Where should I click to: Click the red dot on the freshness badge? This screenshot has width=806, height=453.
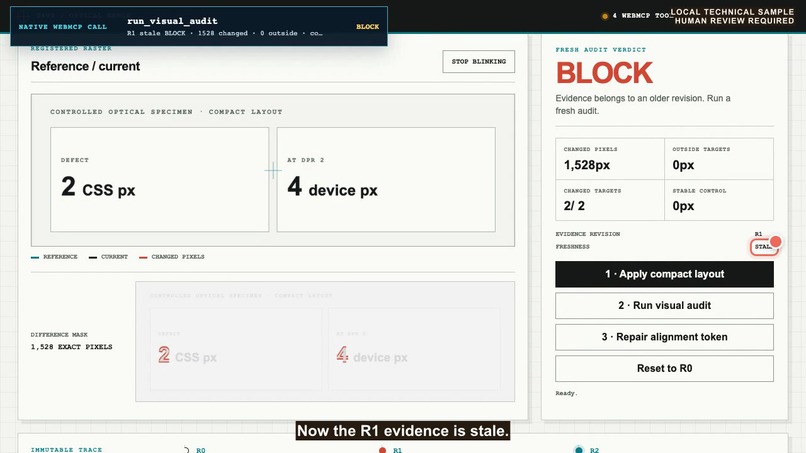click(776, 241)
